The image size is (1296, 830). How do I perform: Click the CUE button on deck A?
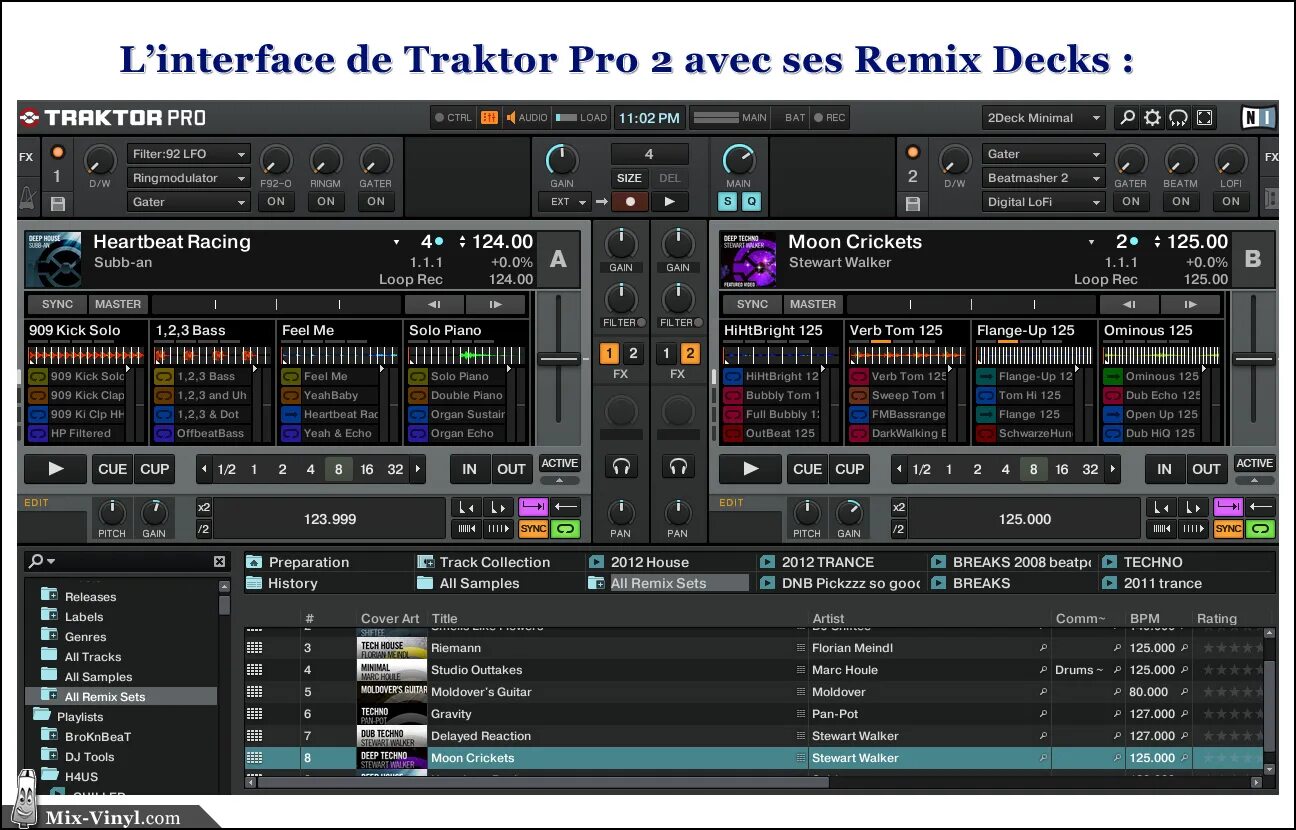(x=112, y=469)
